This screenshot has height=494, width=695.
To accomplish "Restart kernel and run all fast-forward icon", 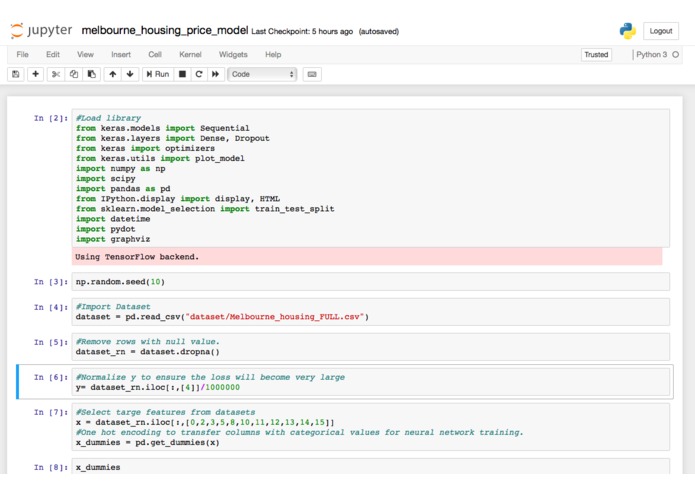I will [215, 74].
